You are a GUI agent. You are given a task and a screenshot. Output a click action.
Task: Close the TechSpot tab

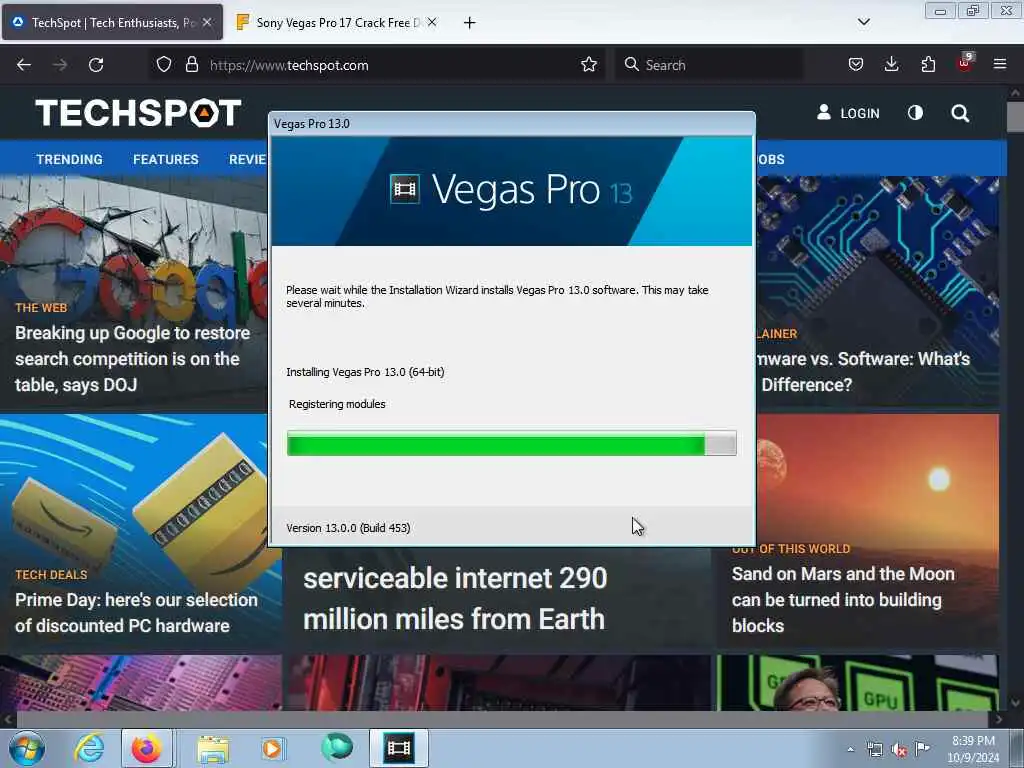(x=206, y=22)
